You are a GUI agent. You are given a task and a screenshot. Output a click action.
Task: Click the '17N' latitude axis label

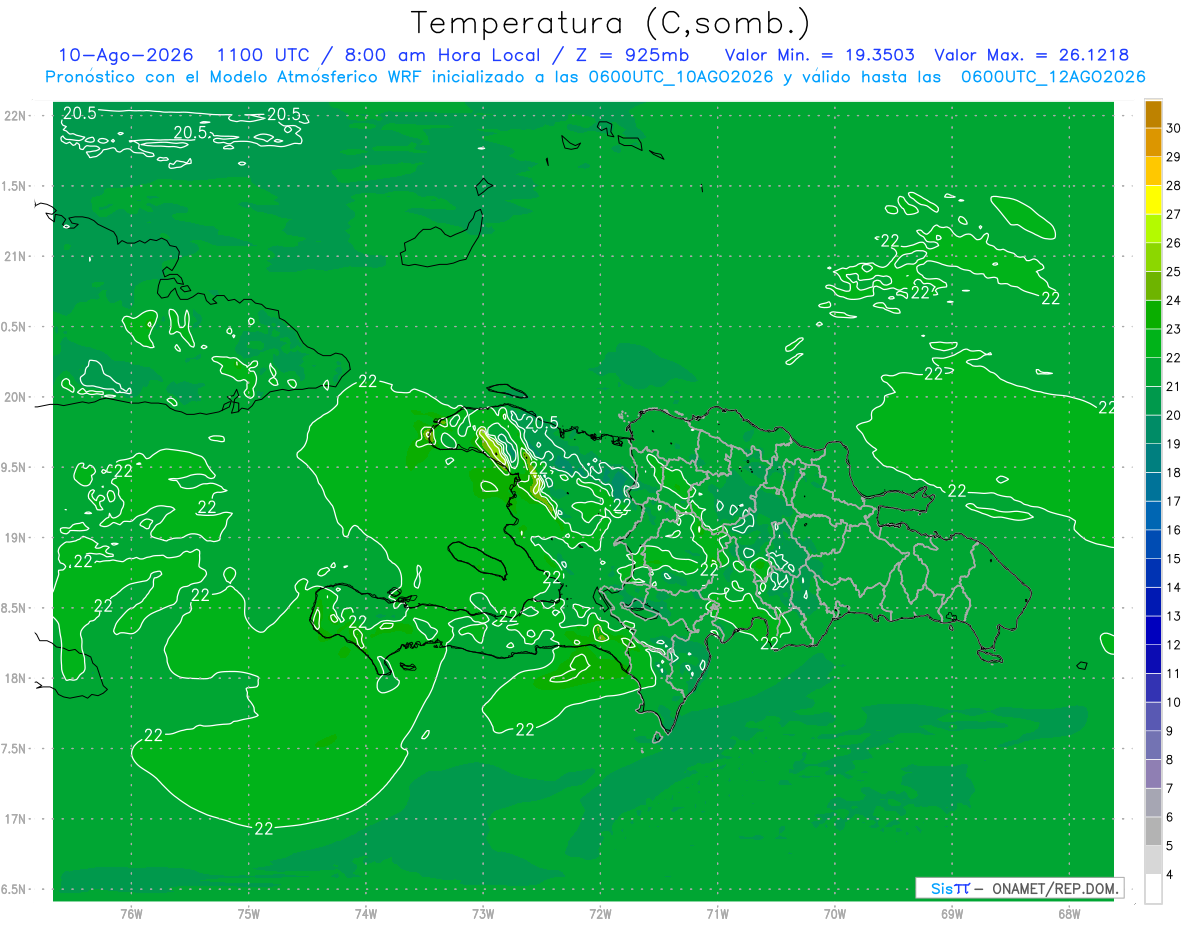tap(16, 819)
